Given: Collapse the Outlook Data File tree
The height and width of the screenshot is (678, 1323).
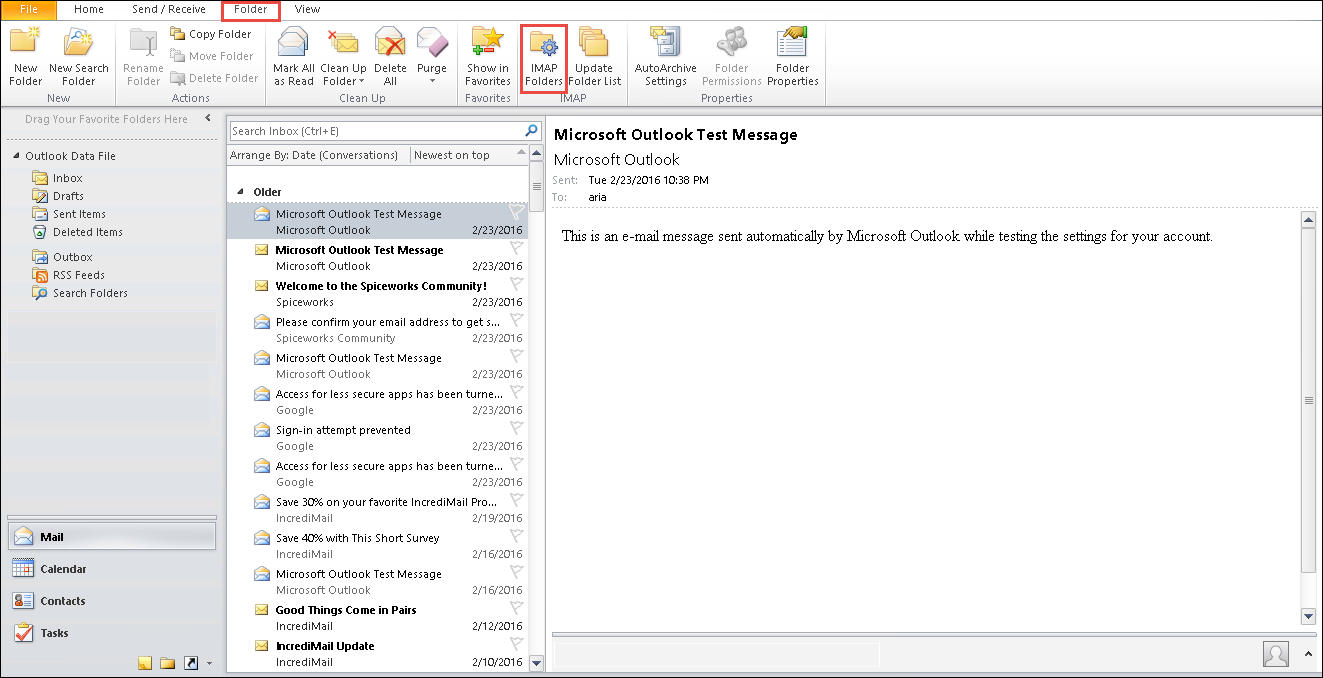Looking at the screenshot, I should tap(17, 157).
